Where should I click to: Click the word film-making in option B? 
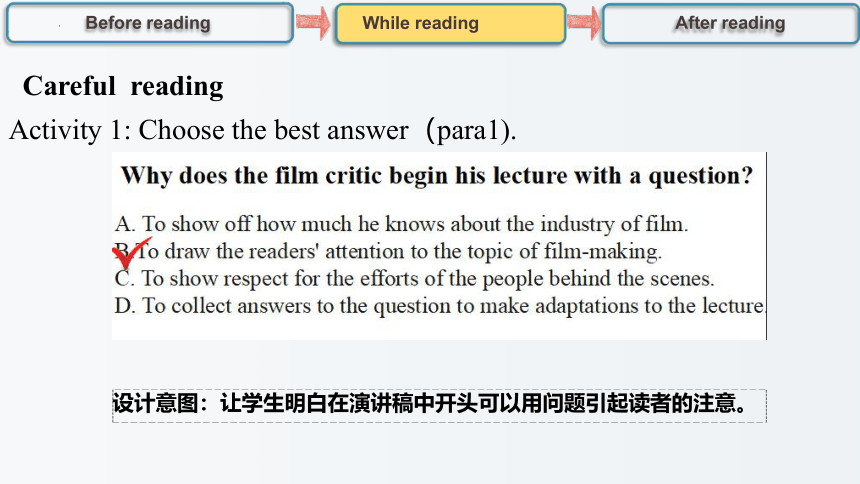point(602,251)
